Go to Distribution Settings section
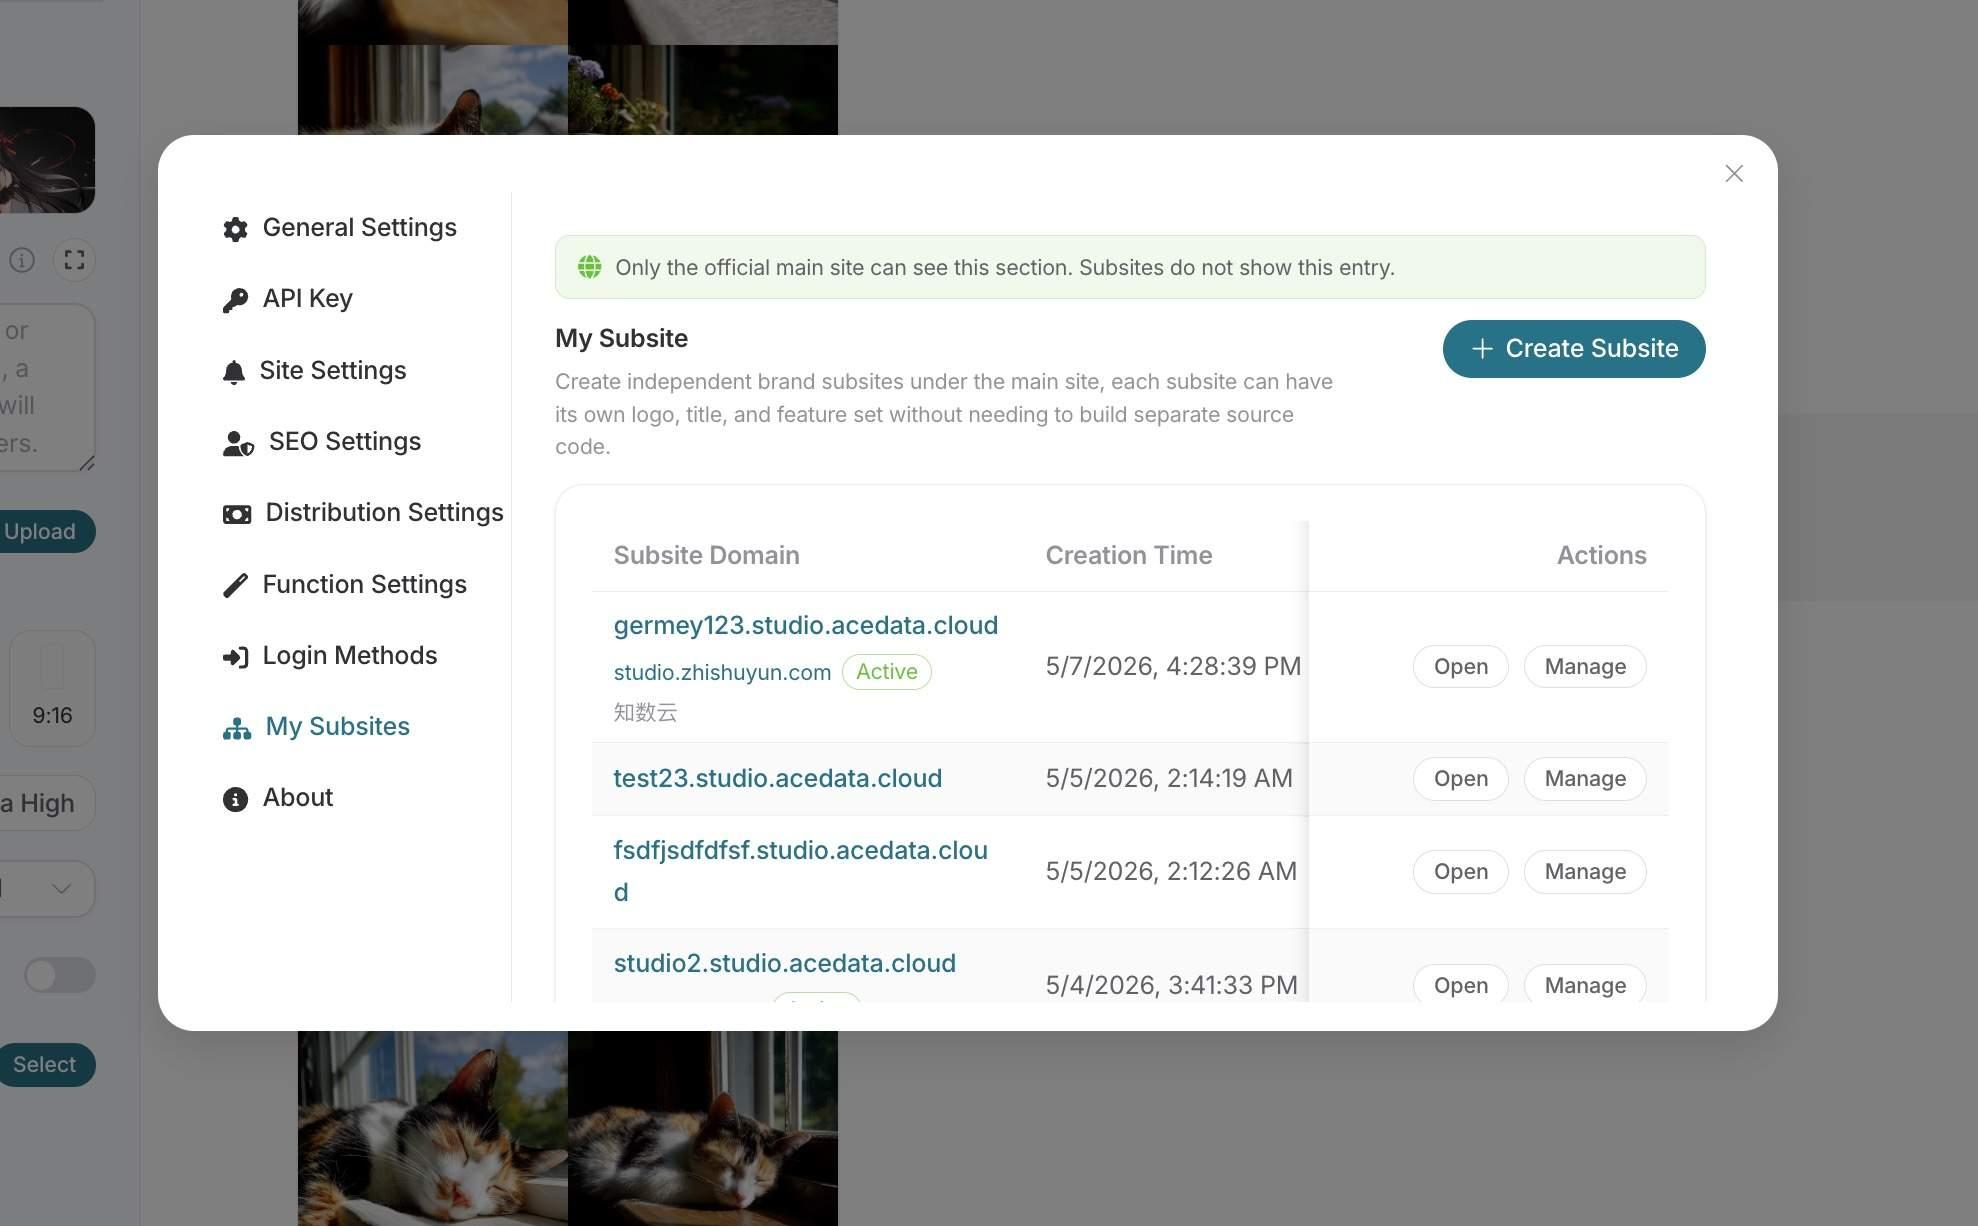1978x1226 pixels. 362,513
